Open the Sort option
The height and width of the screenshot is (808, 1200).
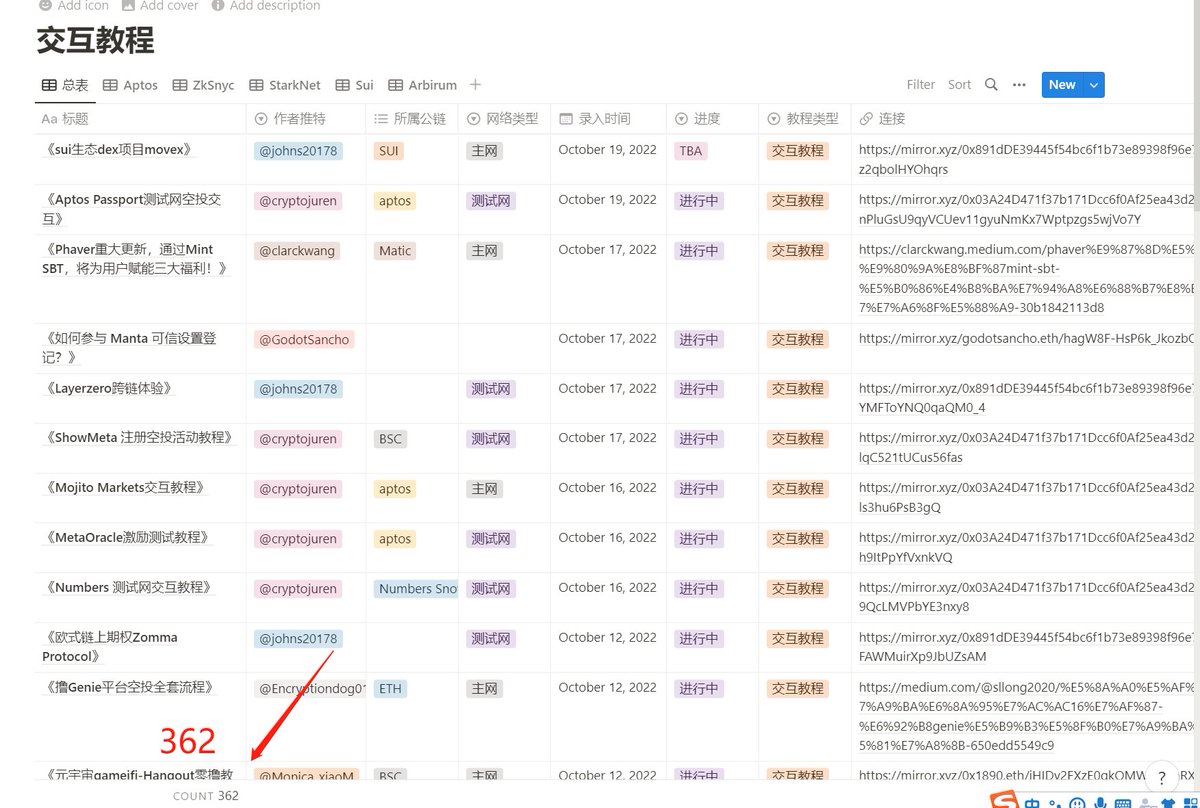click(959, 85)
